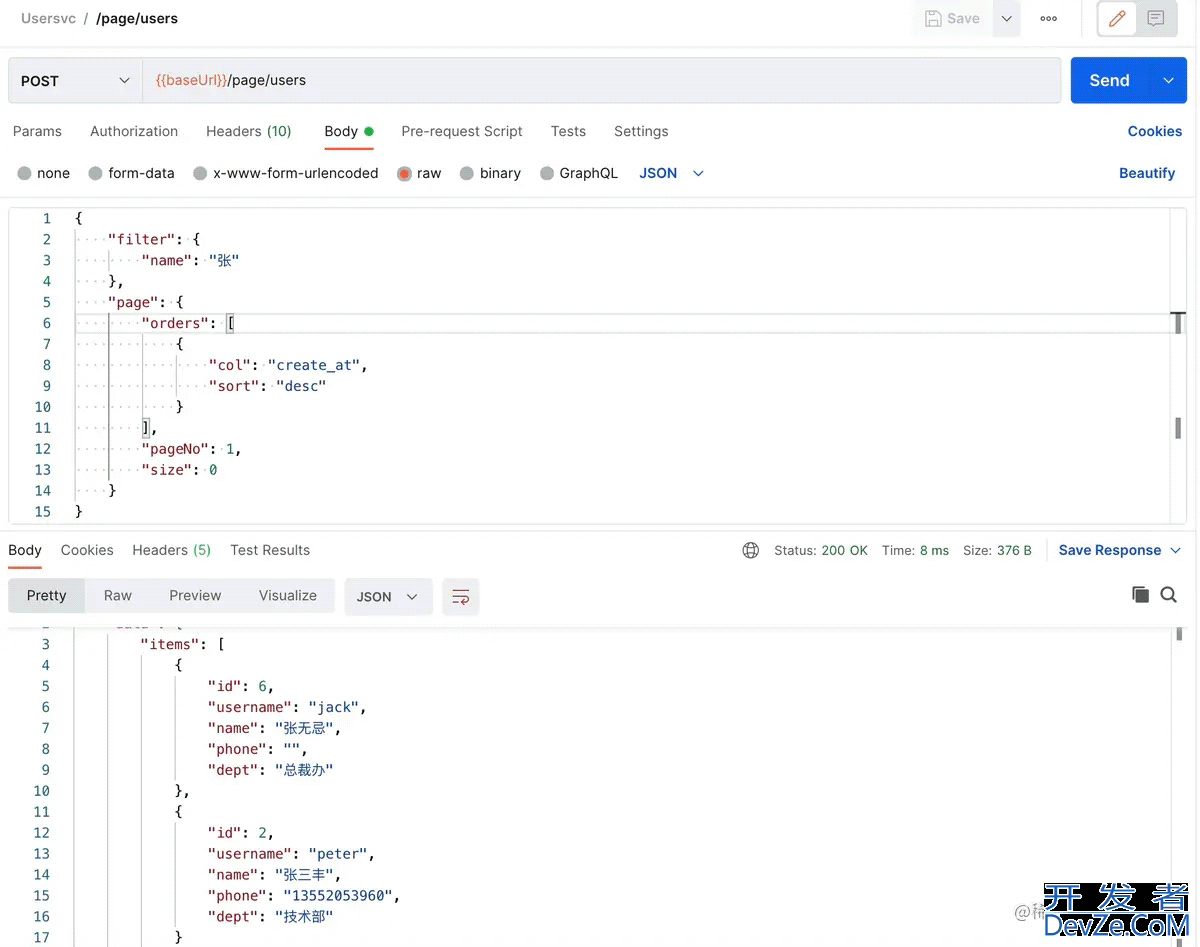Select the request Body tab
This screenshot has height=947, width=1200.
point(348,131)
